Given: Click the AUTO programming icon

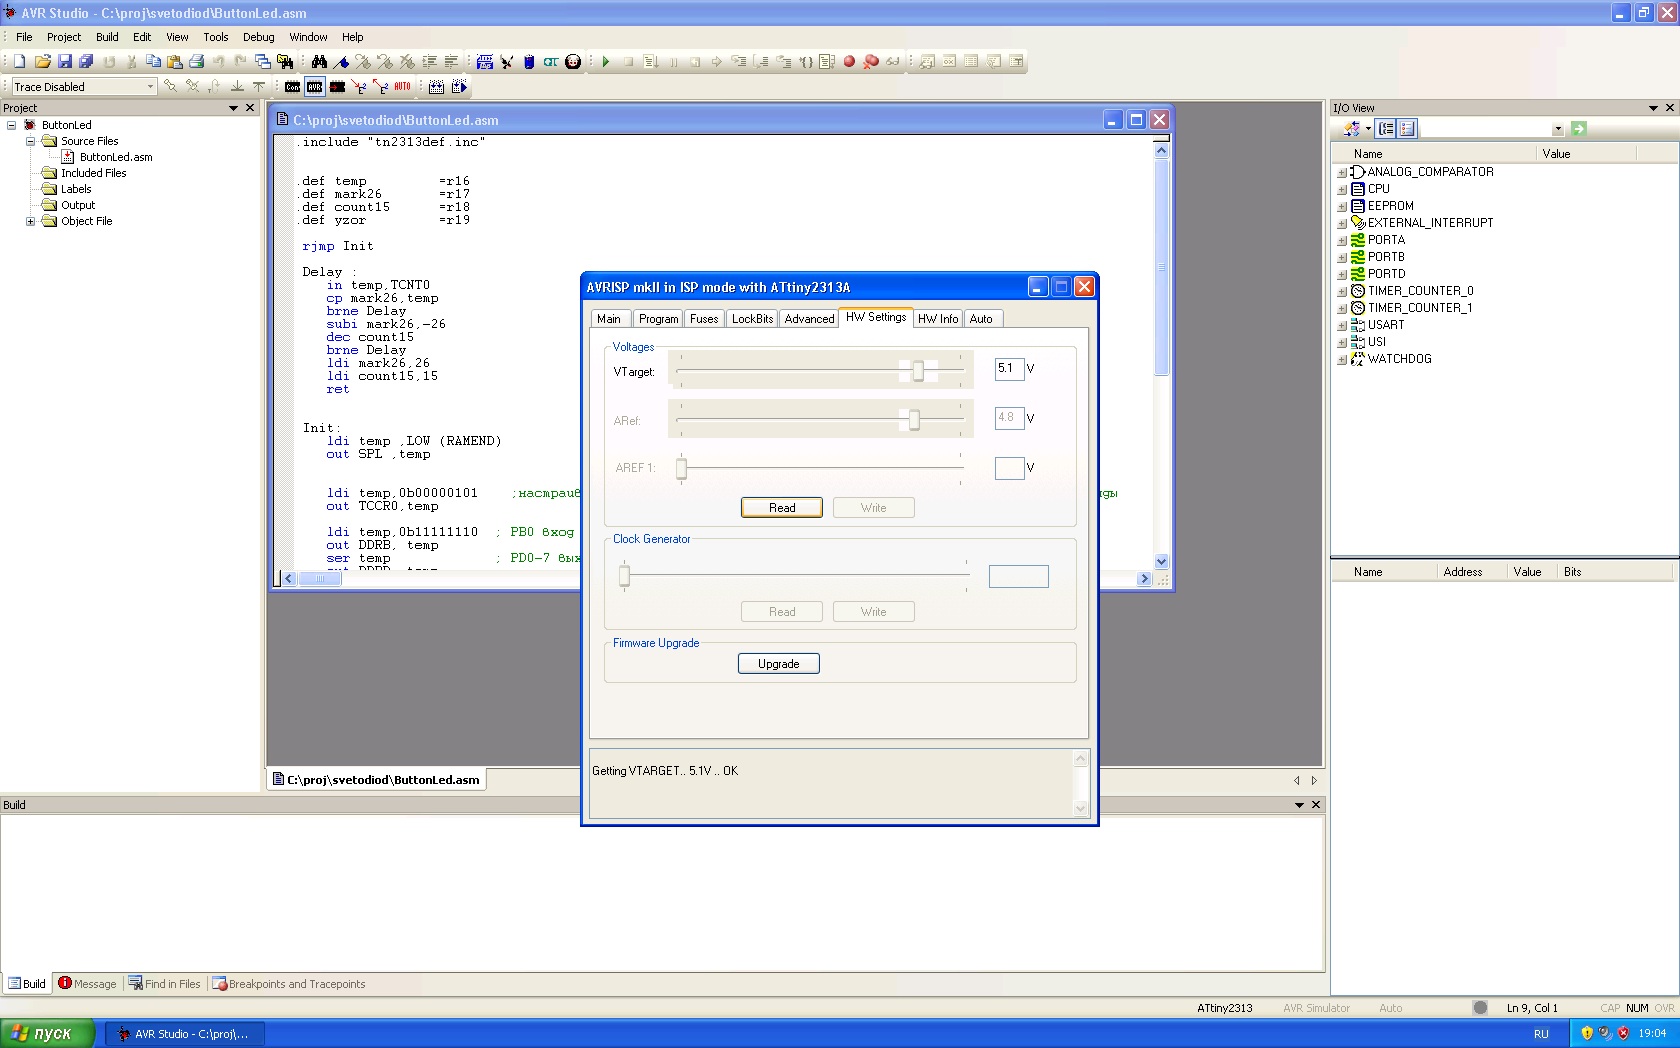Looking at the screenshot, I should point(402,87).
